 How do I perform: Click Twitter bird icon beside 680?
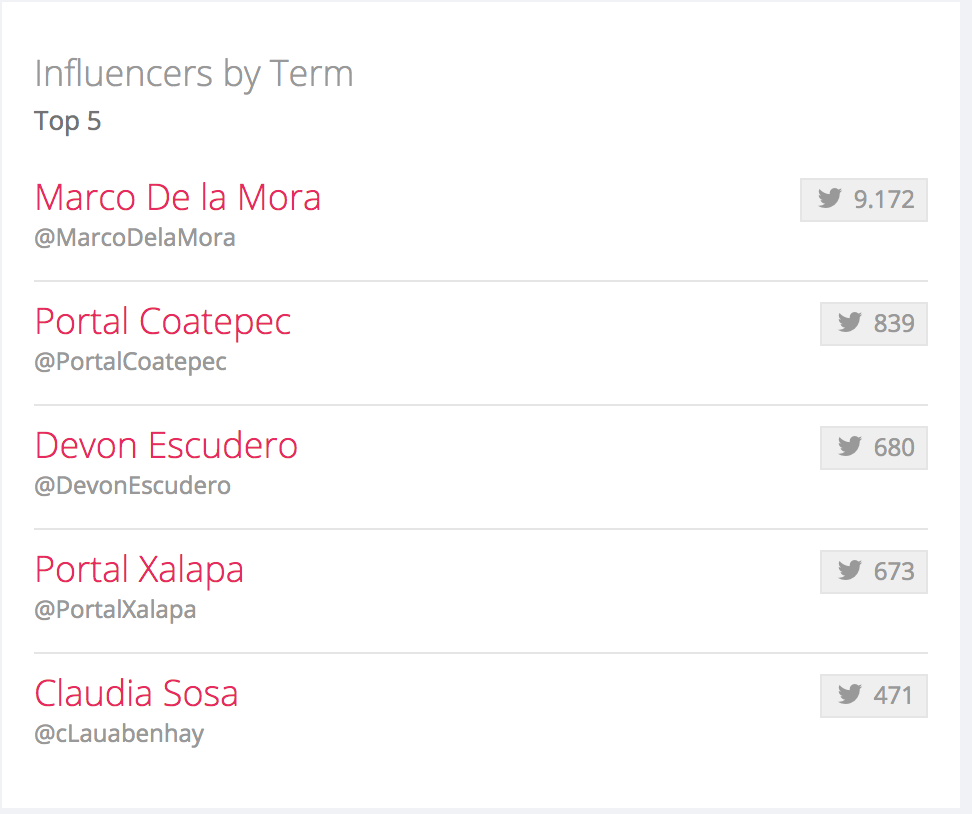click(849, 446)
